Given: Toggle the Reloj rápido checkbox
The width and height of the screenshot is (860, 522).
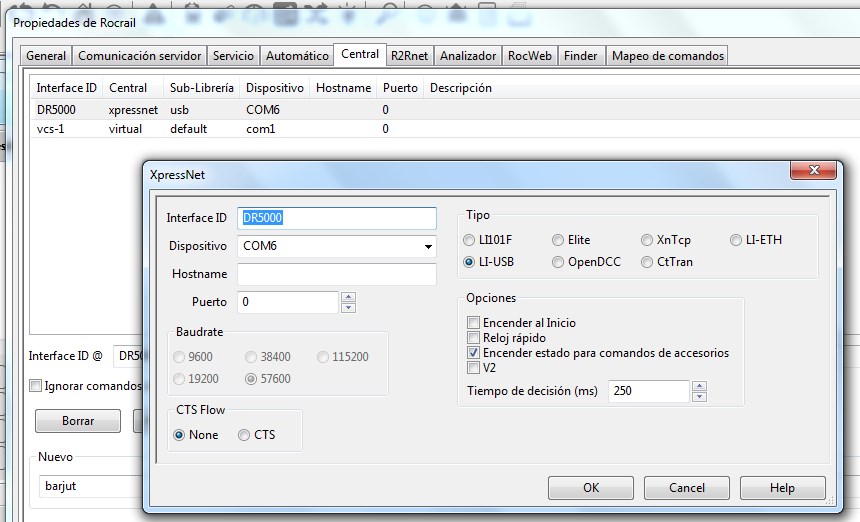Looking at the screenshot, I should [473, 337].
